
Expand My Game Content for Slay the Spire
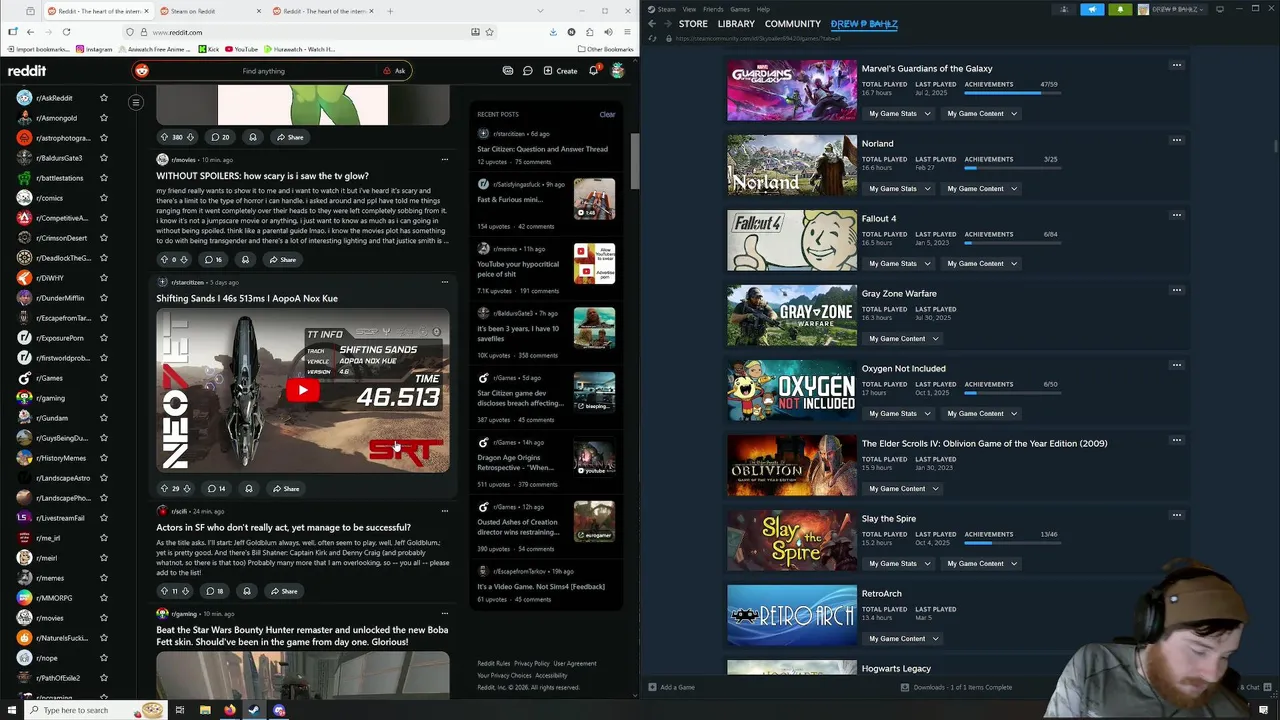click(x=981, y=564)
